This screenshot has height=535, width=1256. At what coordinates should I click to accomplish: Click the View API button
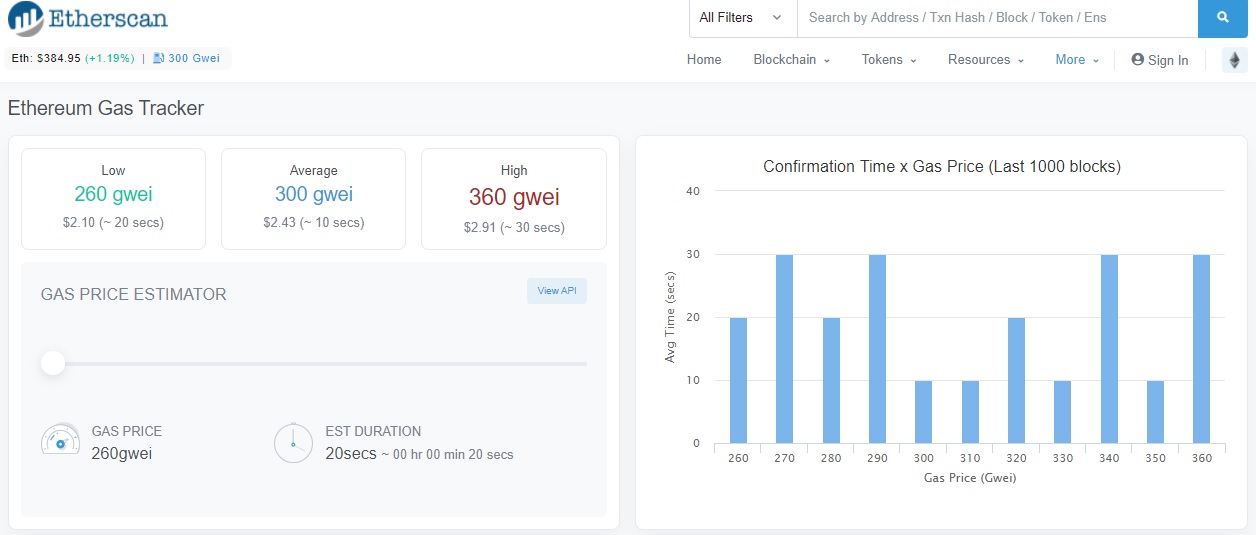(557, 291)
